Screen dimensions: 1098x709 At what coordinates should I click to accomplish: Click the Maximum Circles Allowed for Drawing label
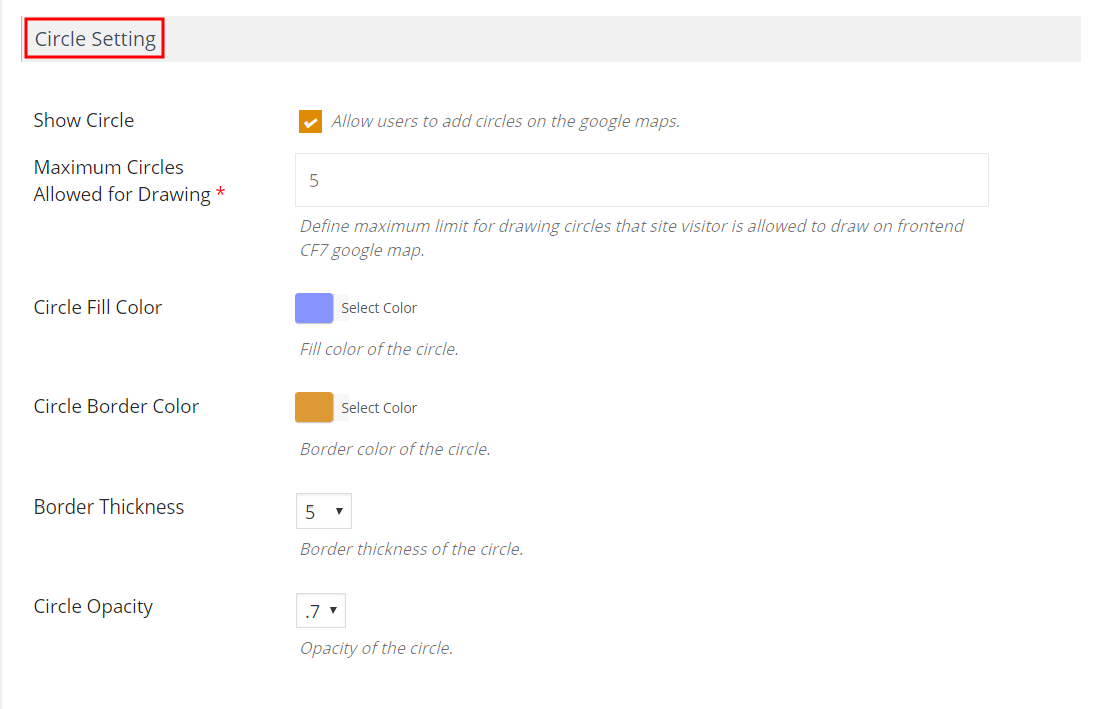tap(122, 181)
